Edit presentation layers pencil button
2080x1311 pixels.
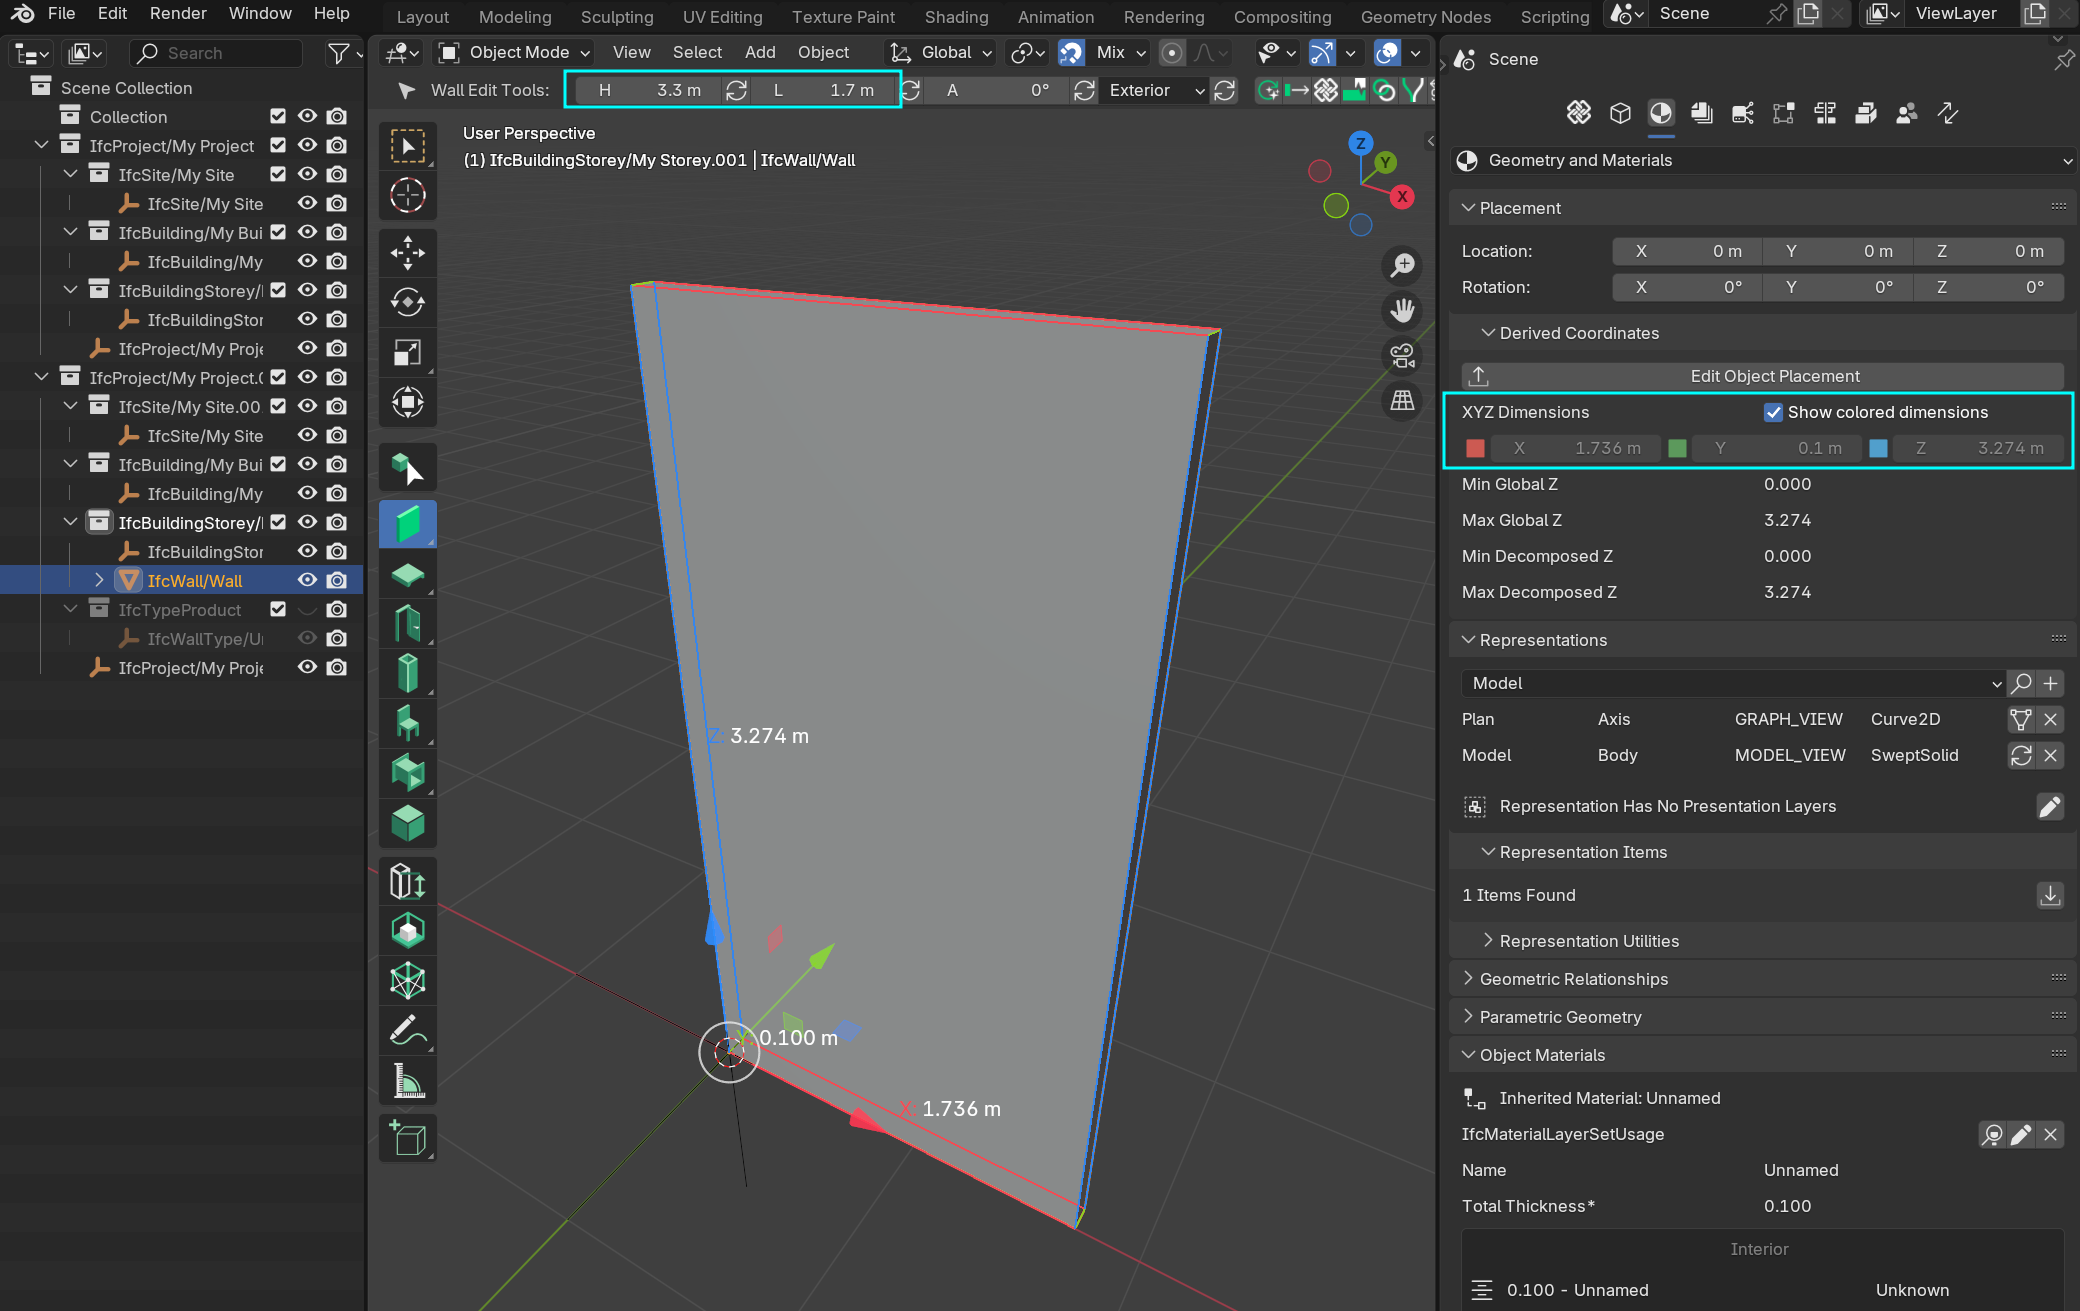click(2050, 806)
